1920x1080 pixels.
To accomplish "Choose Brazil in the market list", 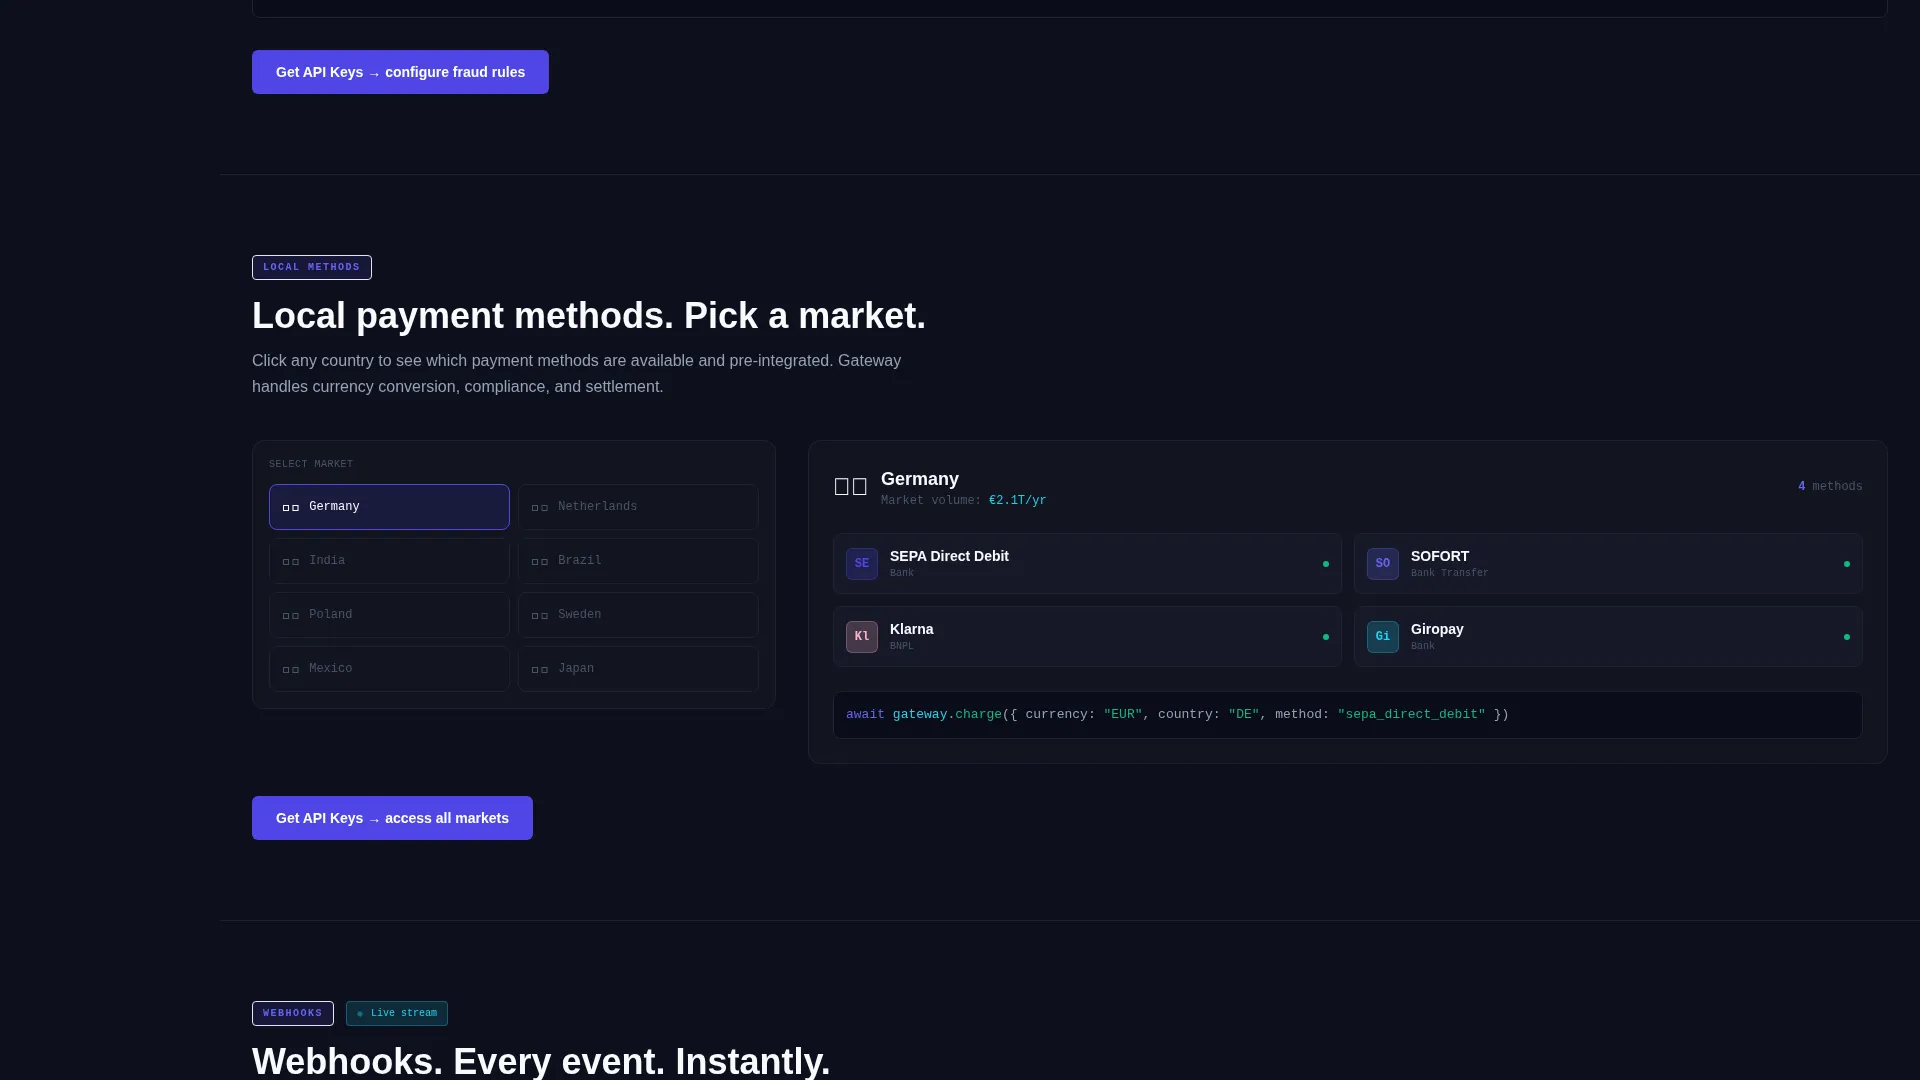I will pyautogui.click(x=638, y=561).
